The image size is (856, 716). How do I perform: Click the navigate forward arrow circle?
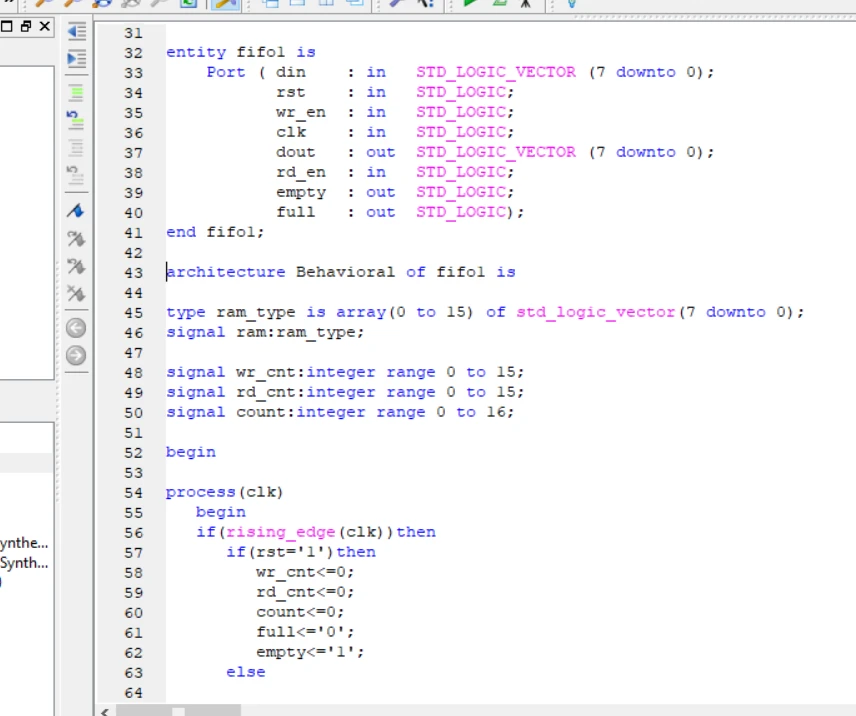point(76,355)
